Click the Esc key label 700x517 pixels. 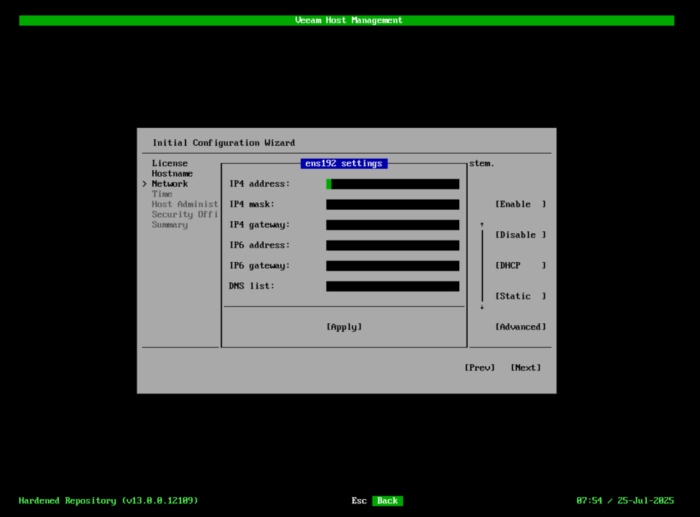pyautogui.click(x=359, y=500)
